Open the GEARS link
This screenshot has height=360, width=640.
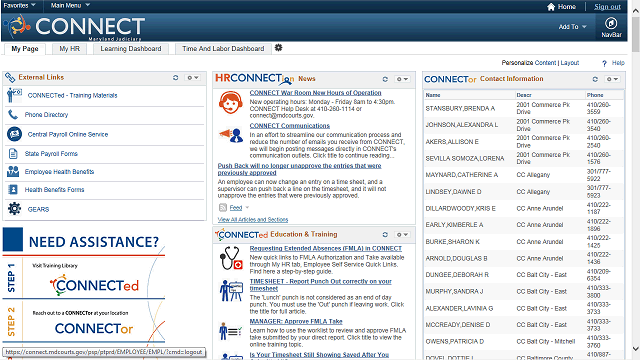coord(38,209)
